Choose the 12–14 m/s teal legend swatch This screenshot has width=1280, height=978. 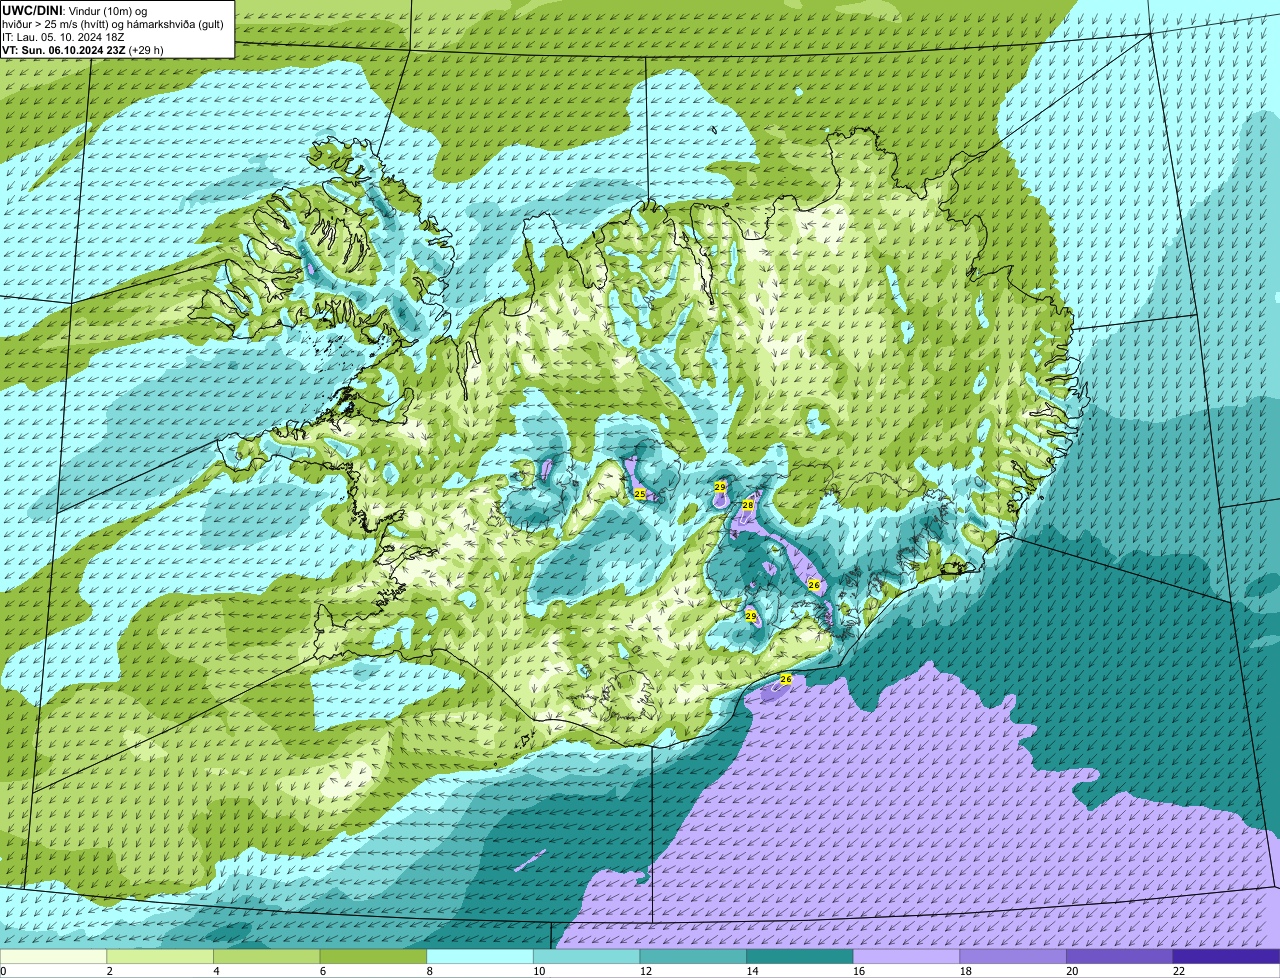click(x=693, y=956)
